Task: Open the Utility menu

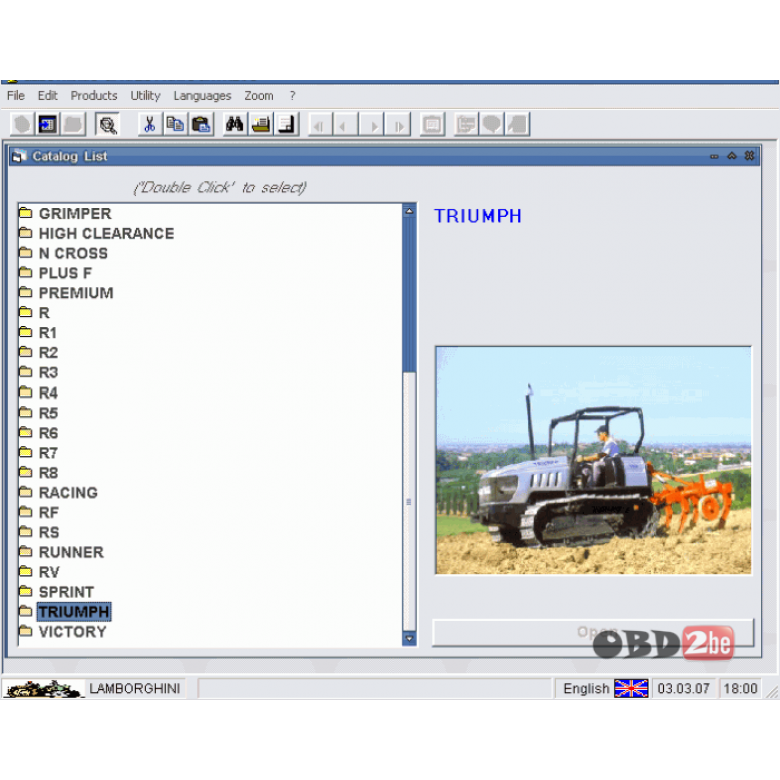Action: click(145, 96)
